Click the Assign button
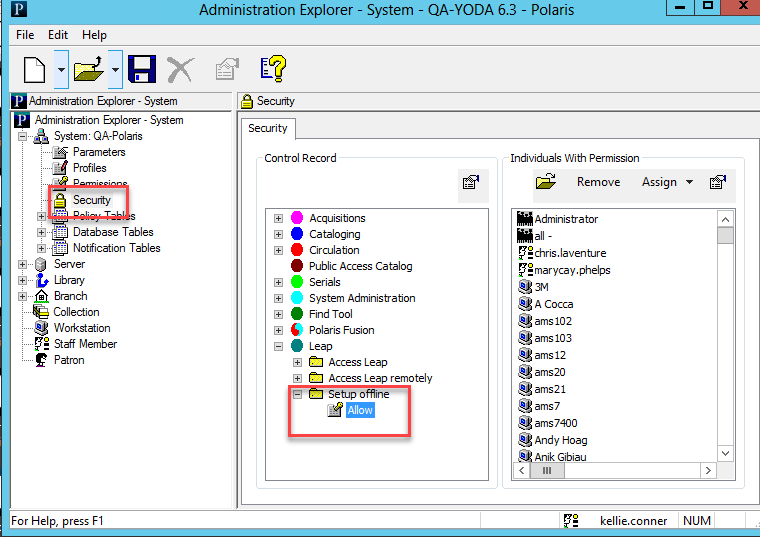Screen dimensions: 760x537 pyautogui.click(x=659, y=182)
